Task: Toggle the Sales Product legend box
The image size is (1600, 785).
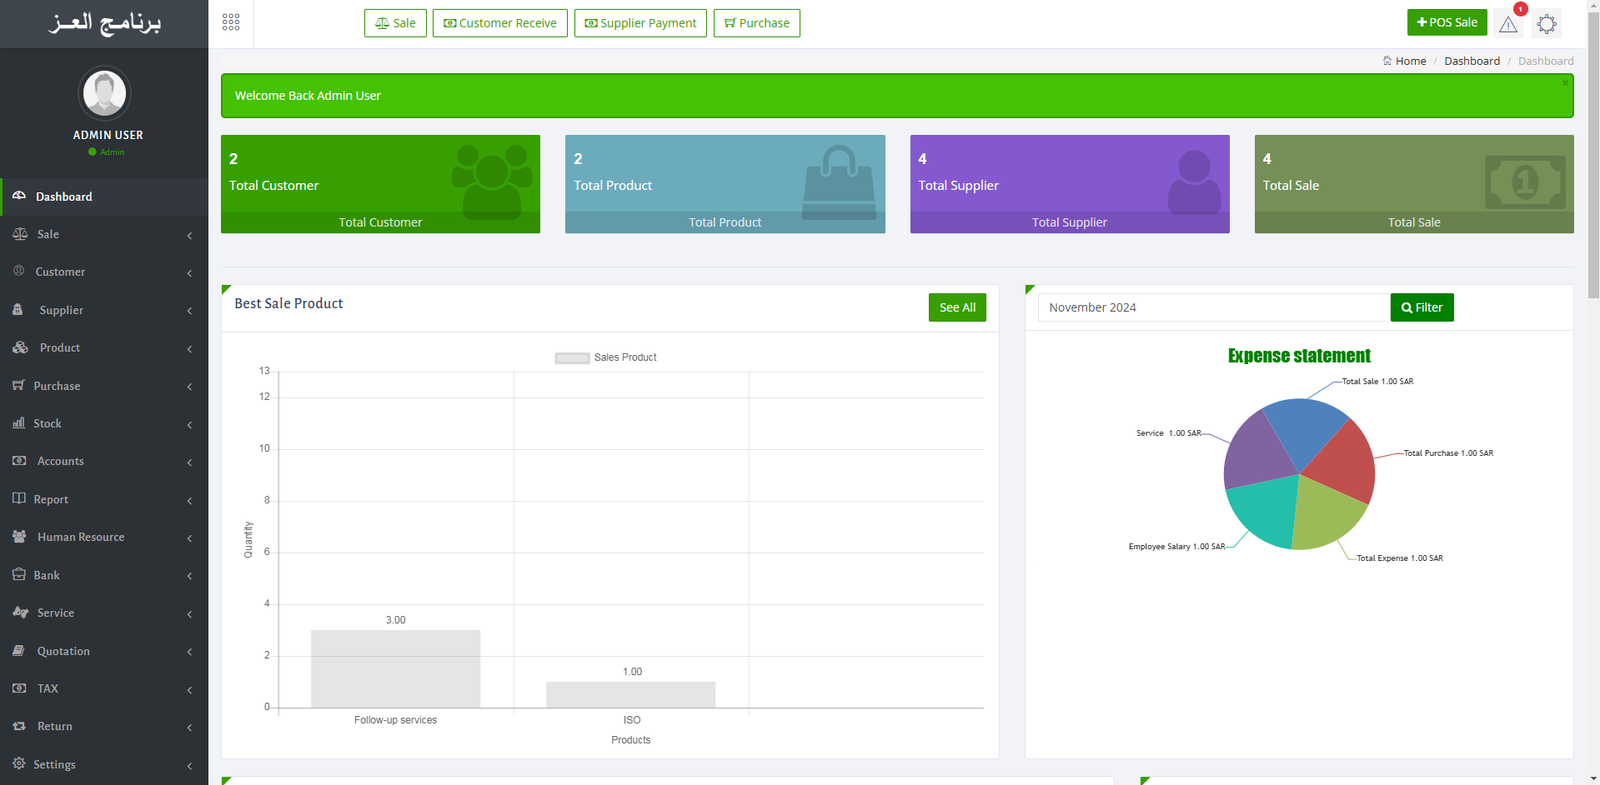Action: tap(572, 358)
